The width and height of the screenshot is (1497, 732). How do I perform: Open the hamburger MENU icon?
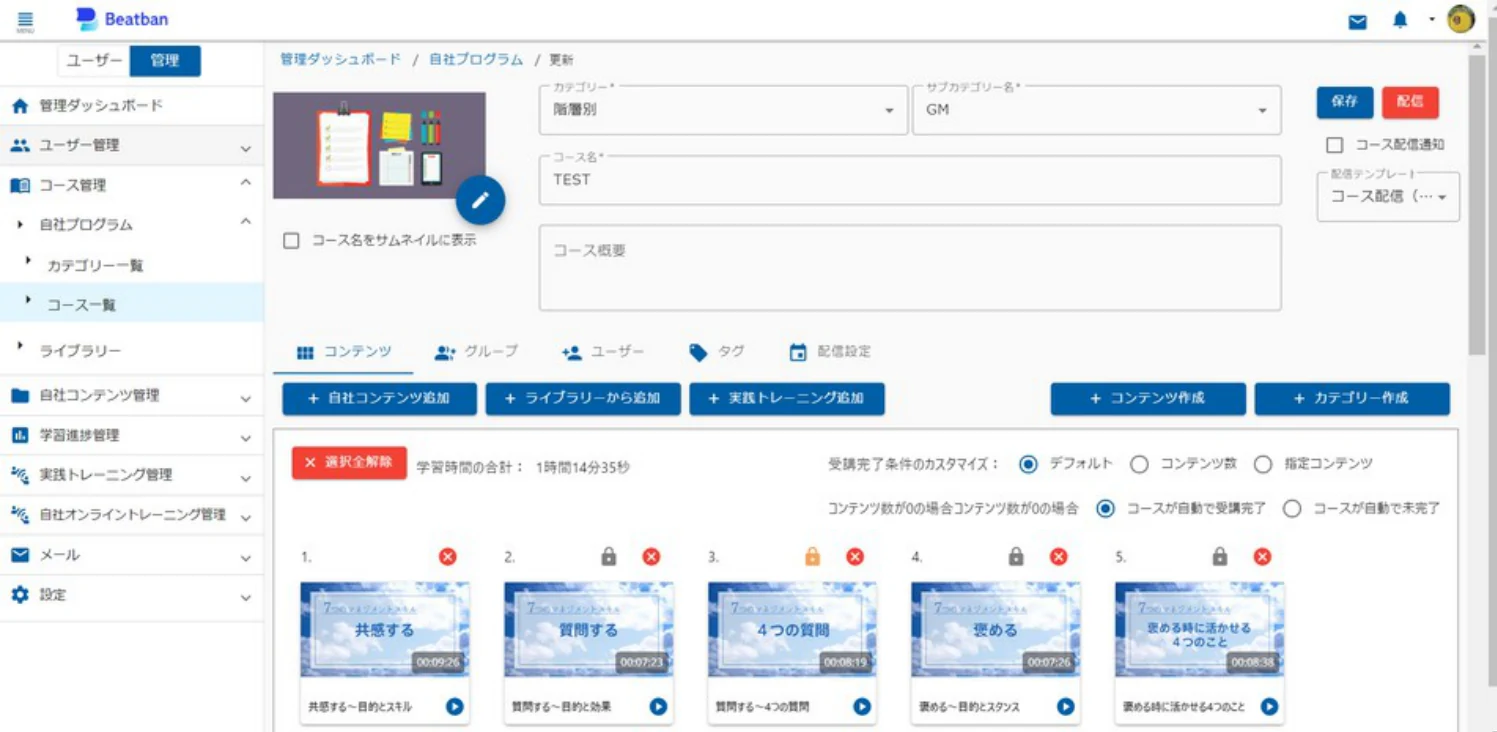pyautogui.click(x=25, y=21)
